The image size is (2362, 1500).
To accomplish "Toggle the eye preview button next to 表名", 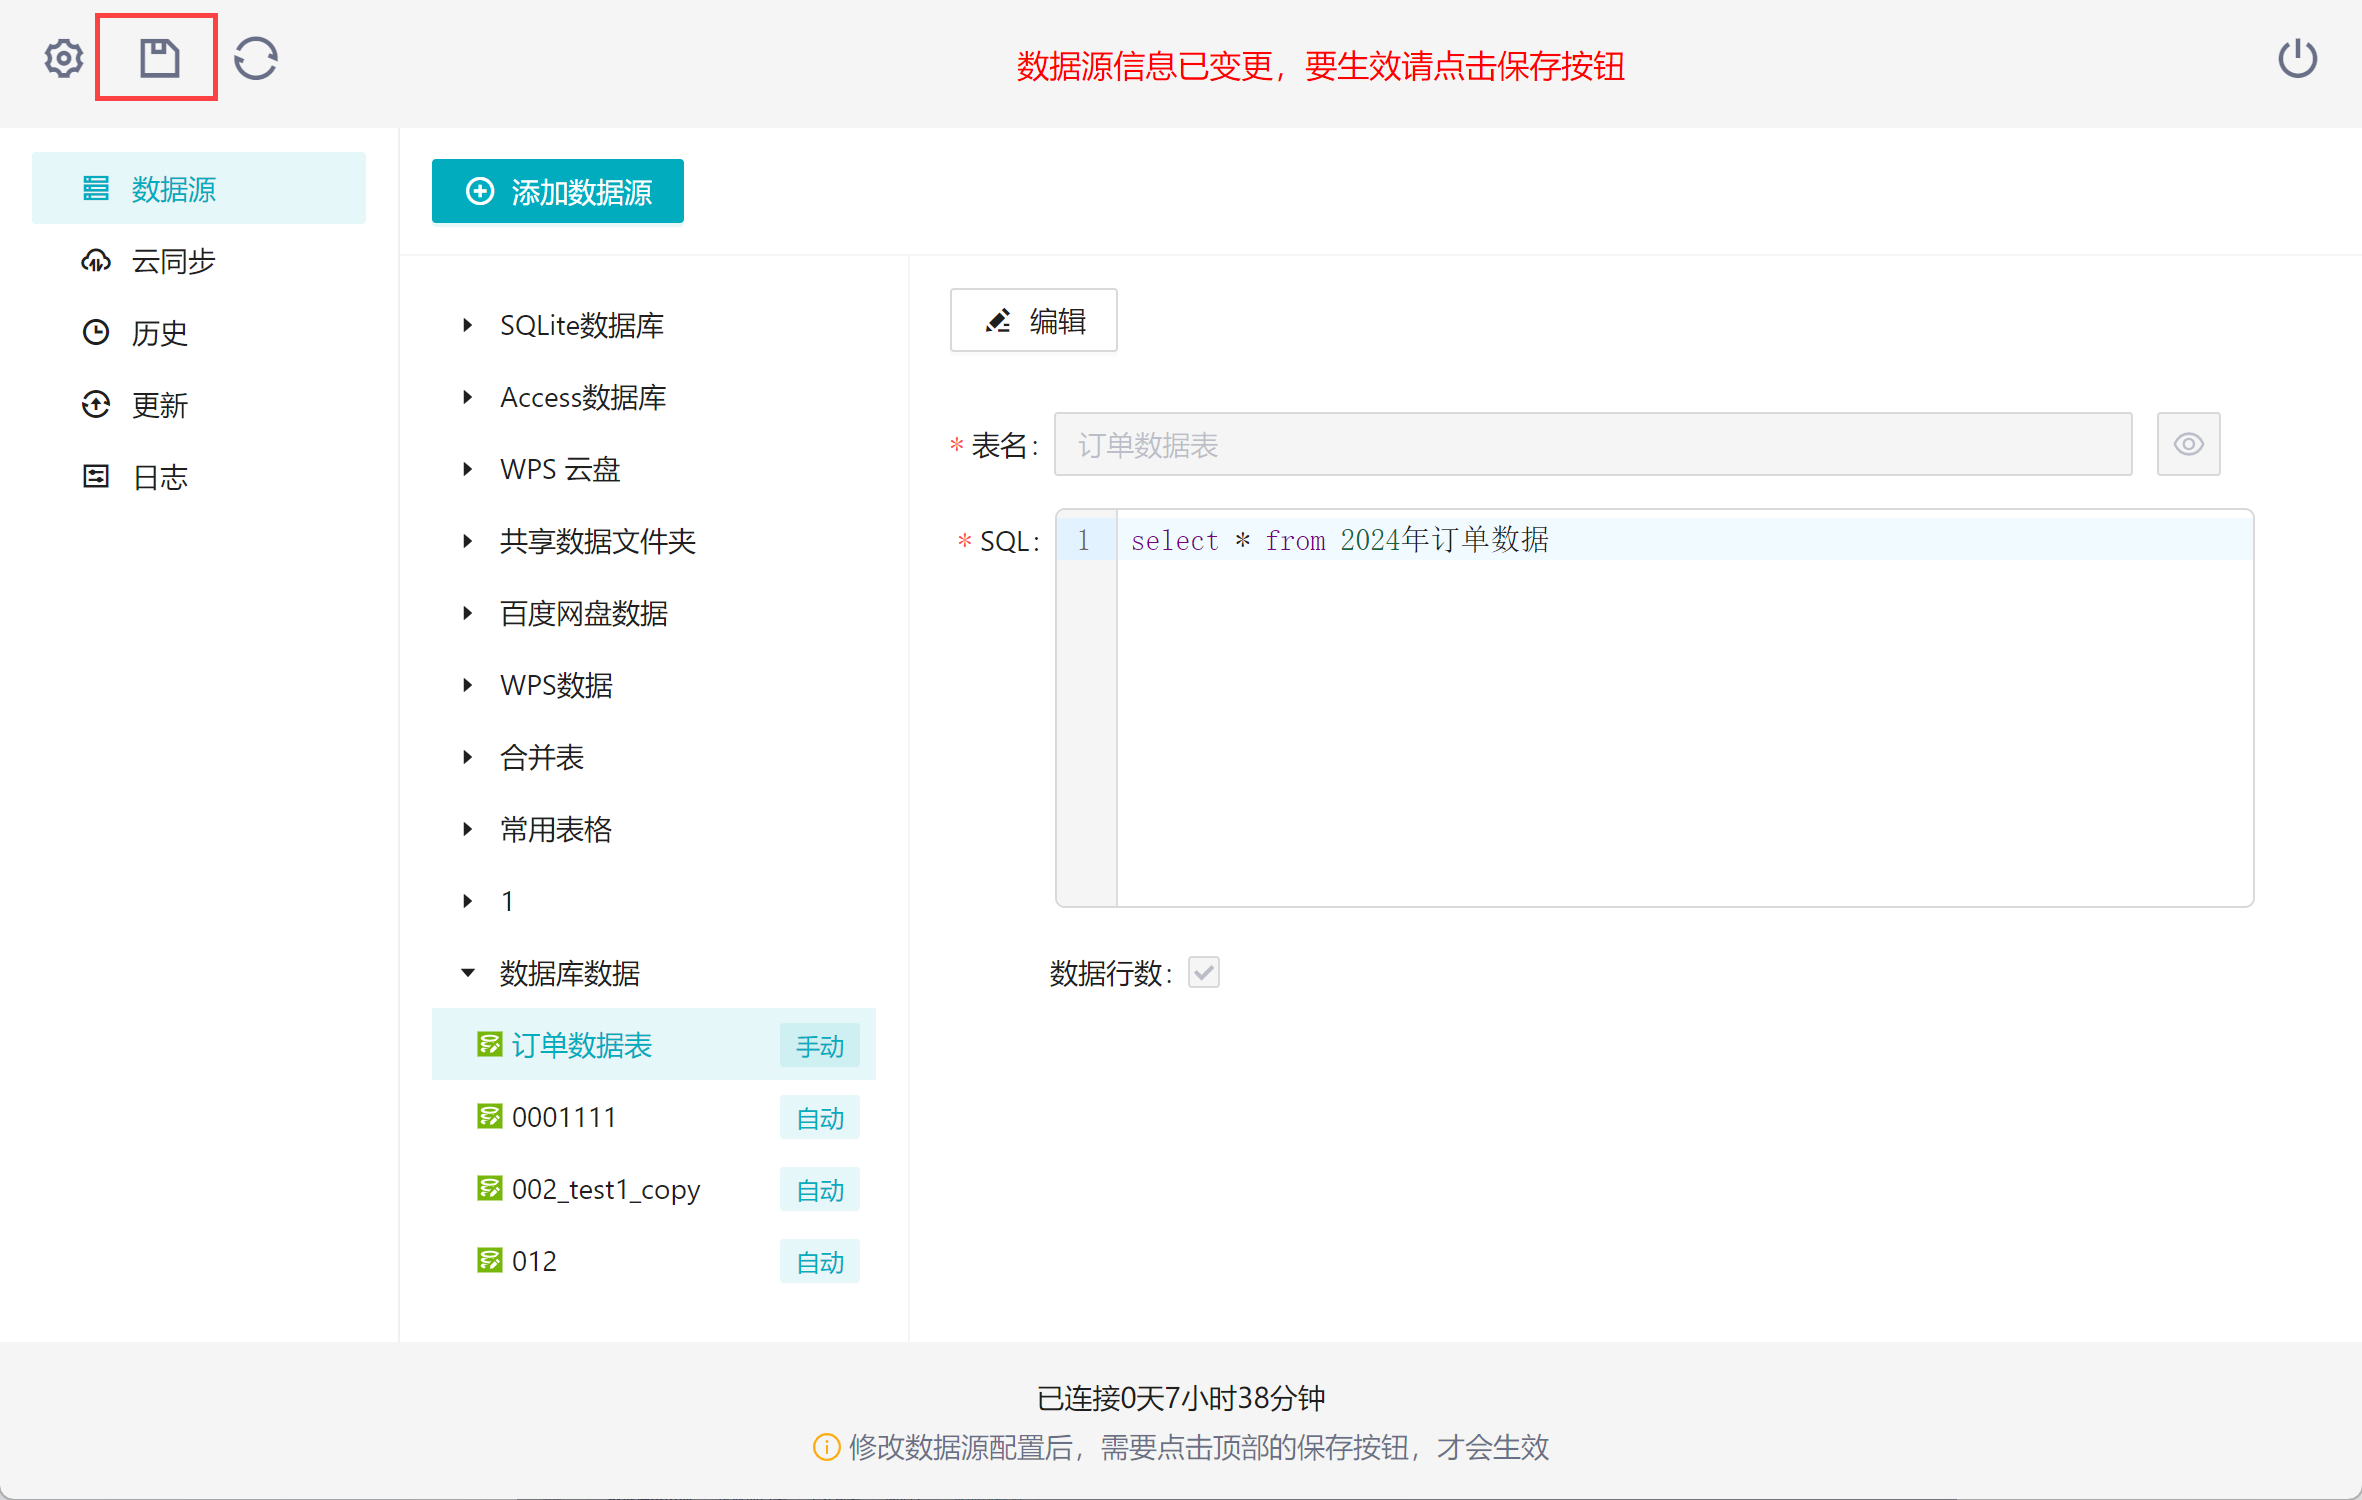I will [x=2188, y=444].
